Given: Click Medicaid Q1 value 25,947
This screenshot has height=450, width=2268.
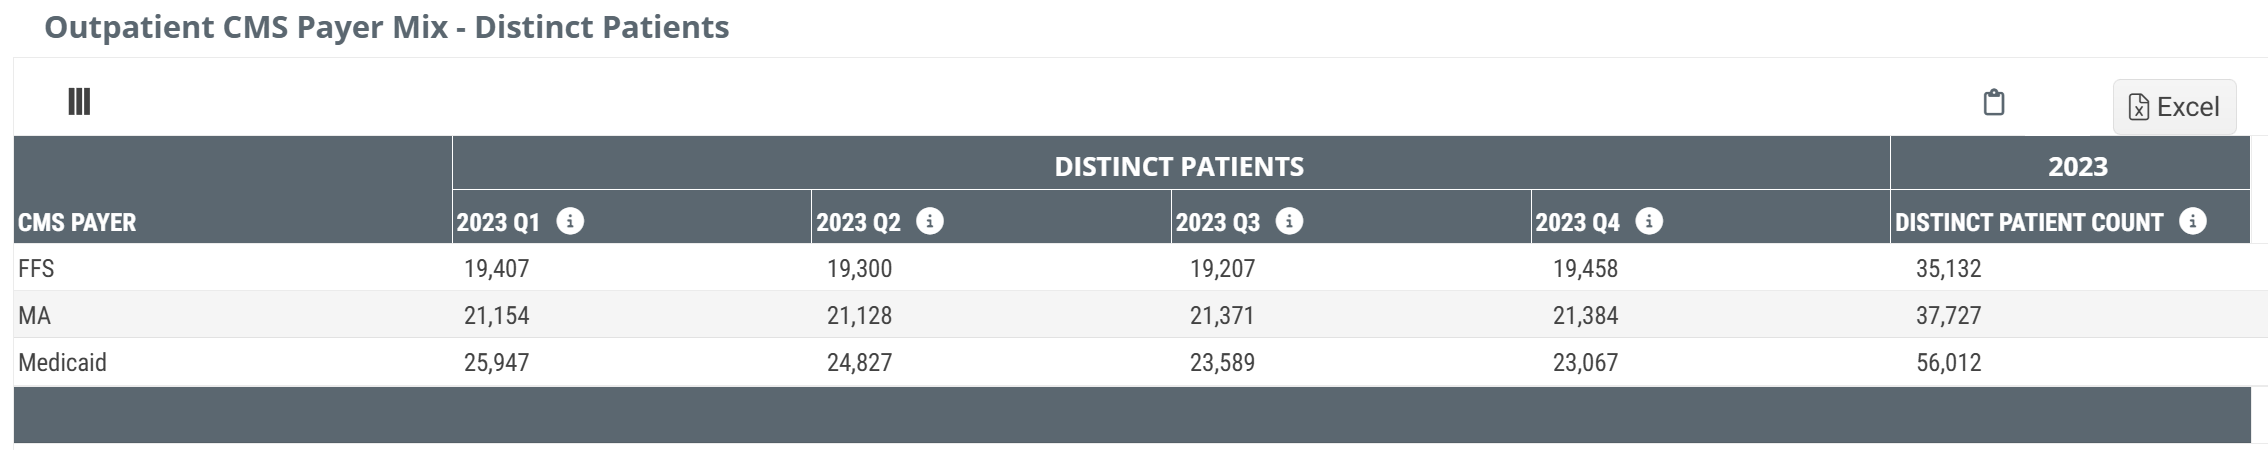Looking at the screenshot, I should pos(496,362).
